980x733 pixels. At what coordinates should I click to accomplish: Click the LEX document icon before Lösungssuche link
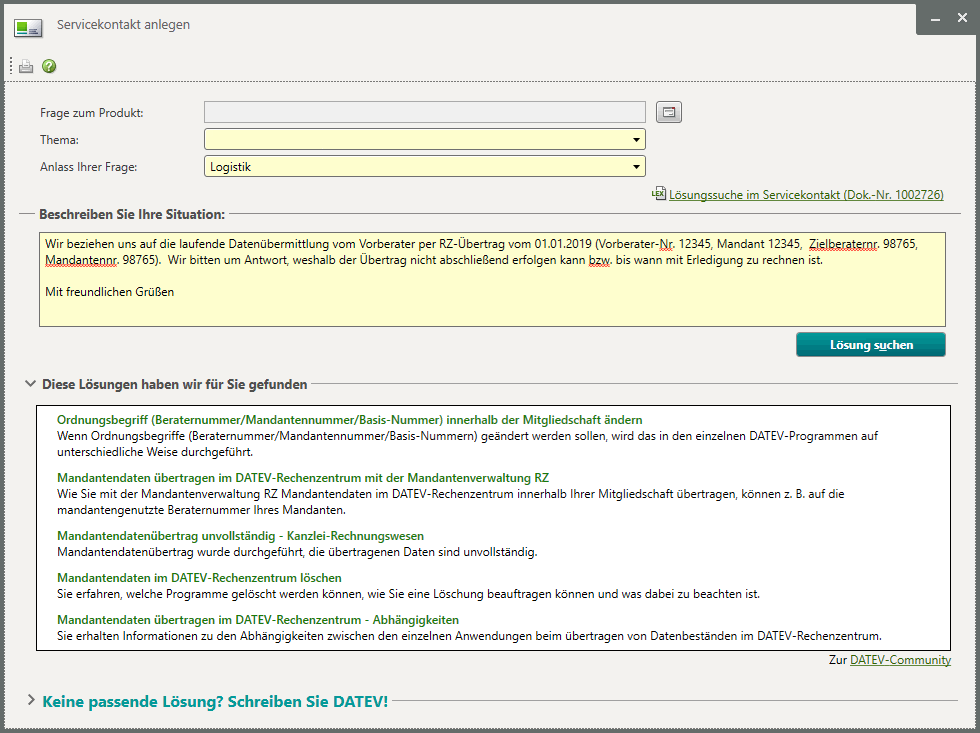click(659, 194)
